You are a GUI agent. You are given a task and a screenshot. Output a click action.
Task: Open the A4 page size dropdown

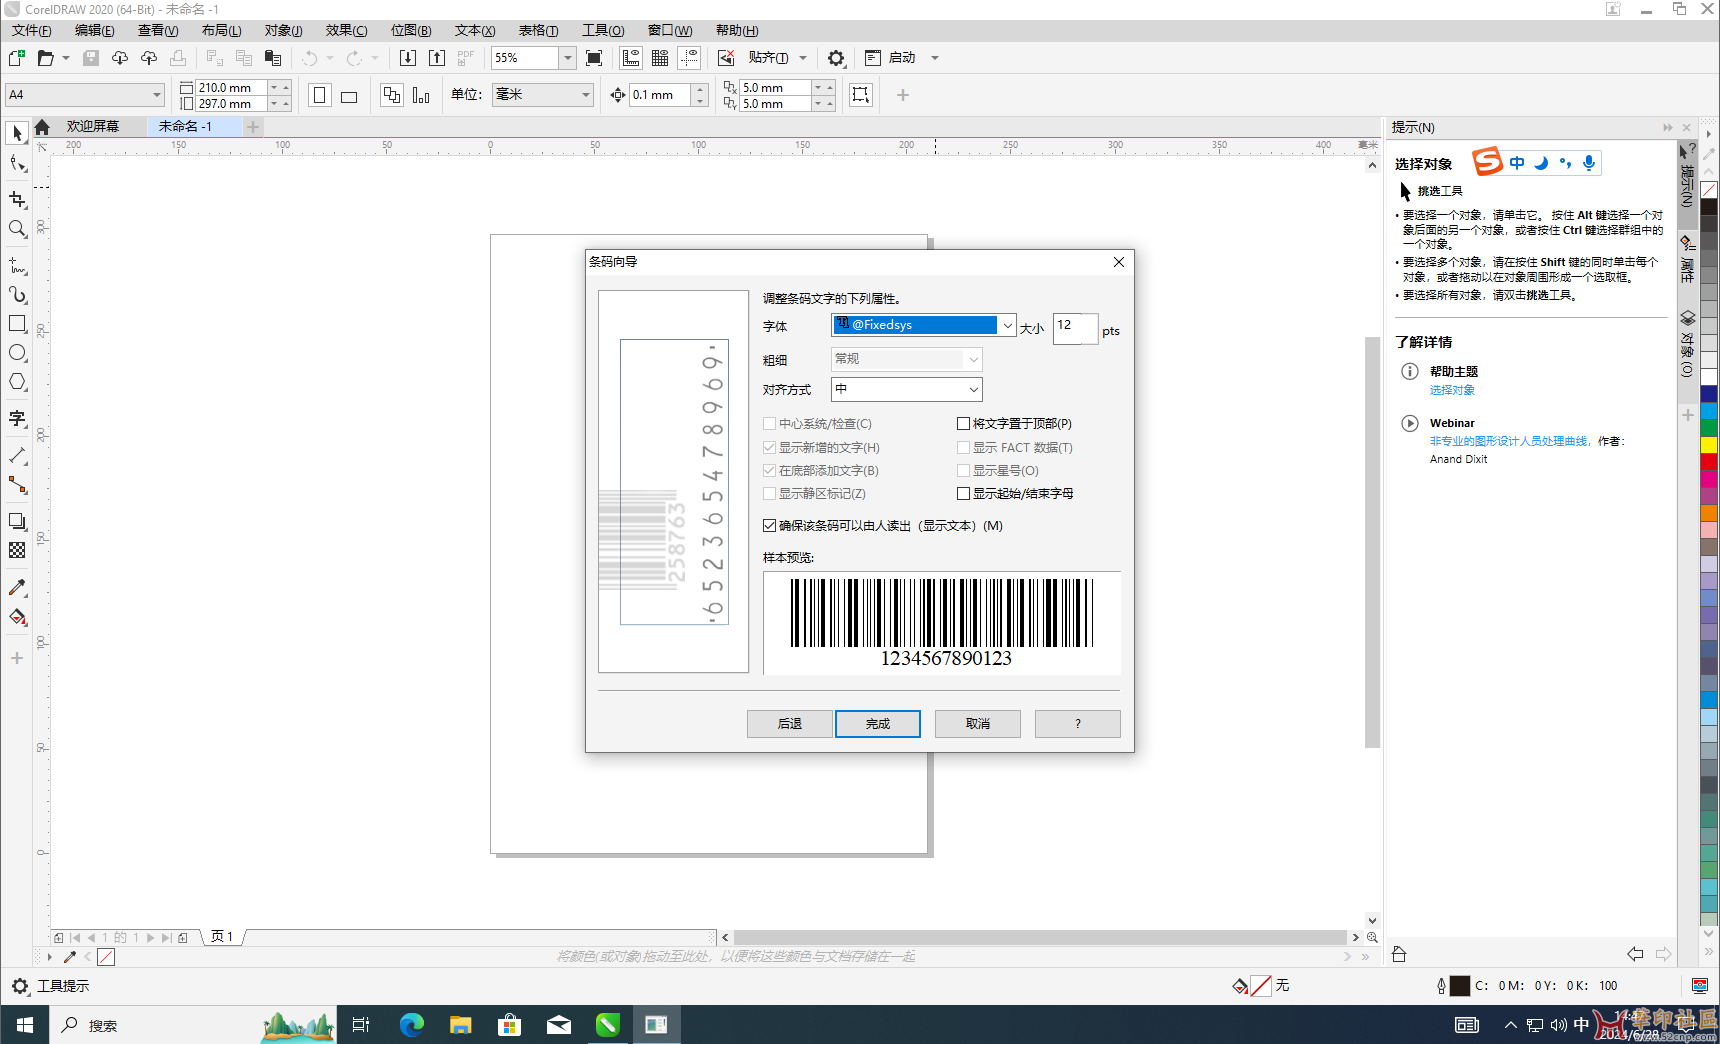157,95
